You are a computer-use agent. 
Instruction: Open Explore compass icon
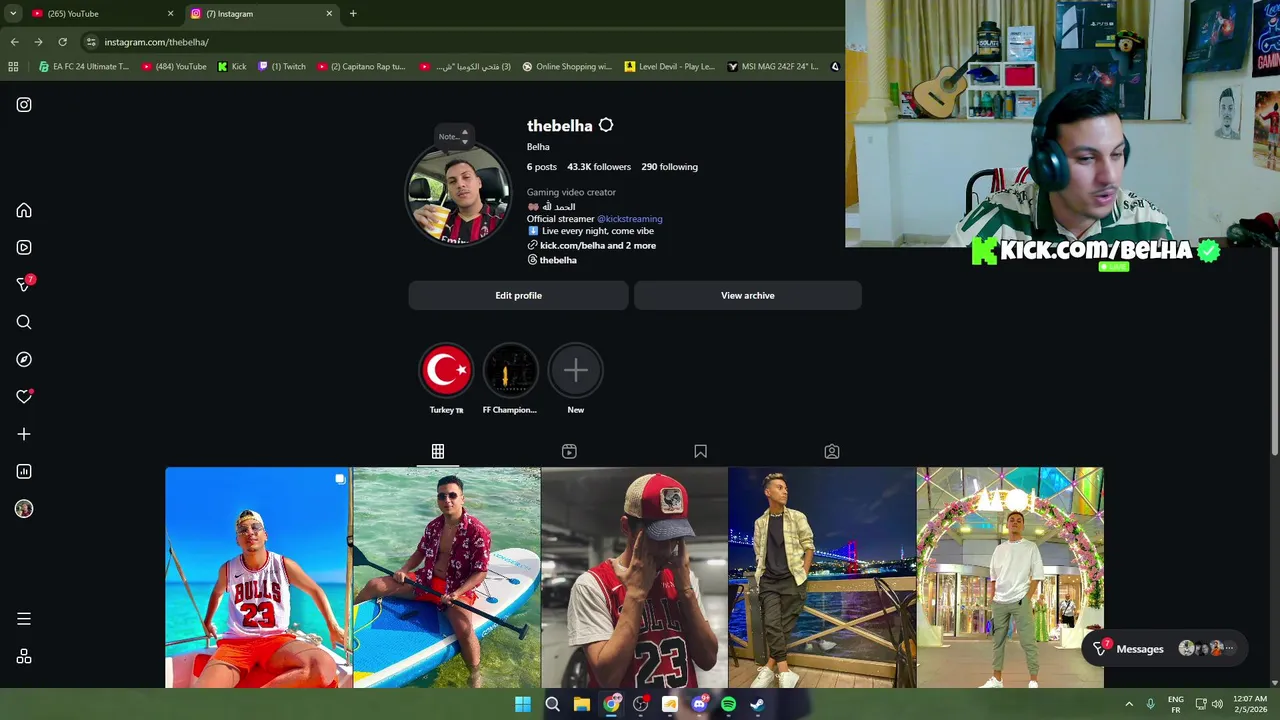pos(24,359)
